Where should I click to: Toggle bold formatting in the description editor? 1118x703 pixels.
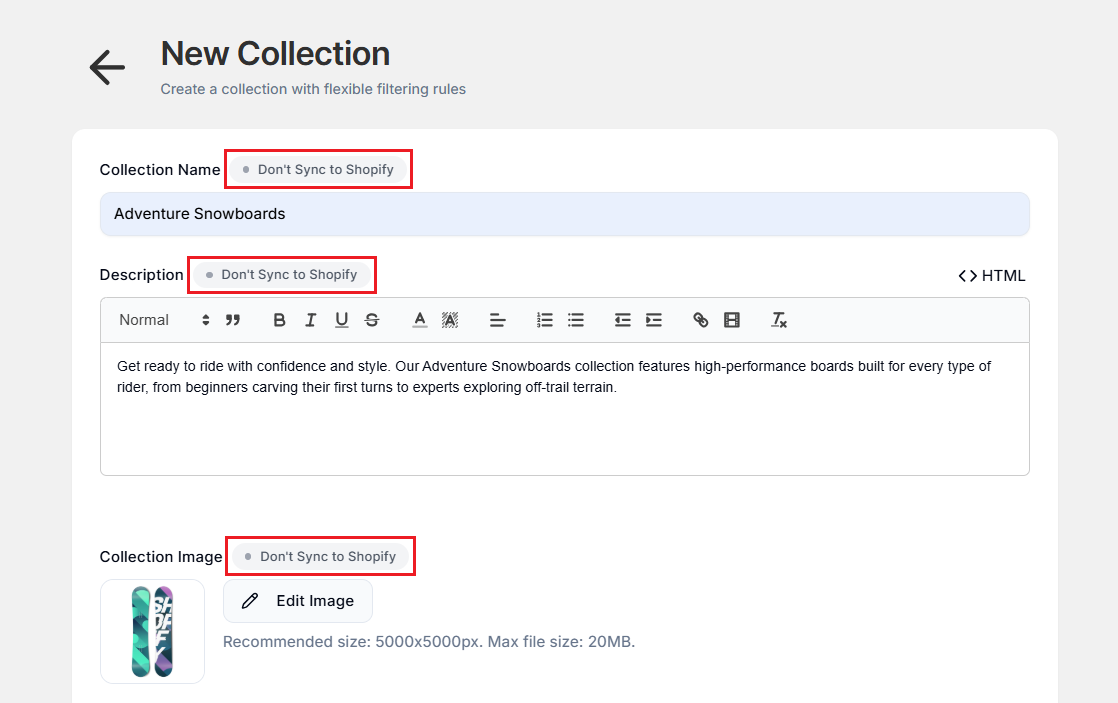click(279, 320)
